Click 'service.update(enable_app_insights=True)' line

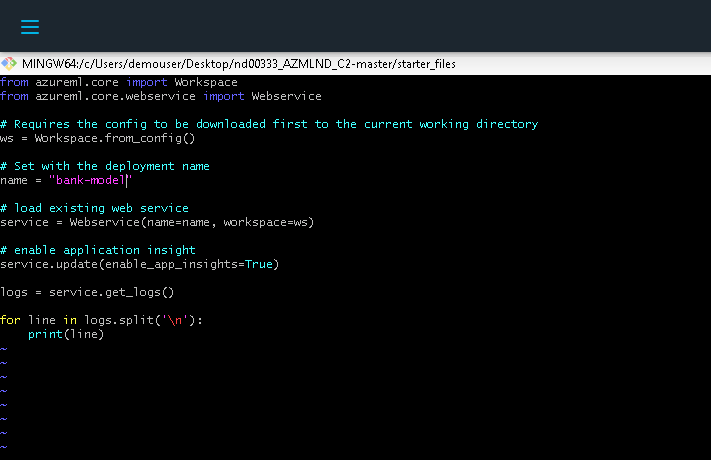tap(140, 264)
